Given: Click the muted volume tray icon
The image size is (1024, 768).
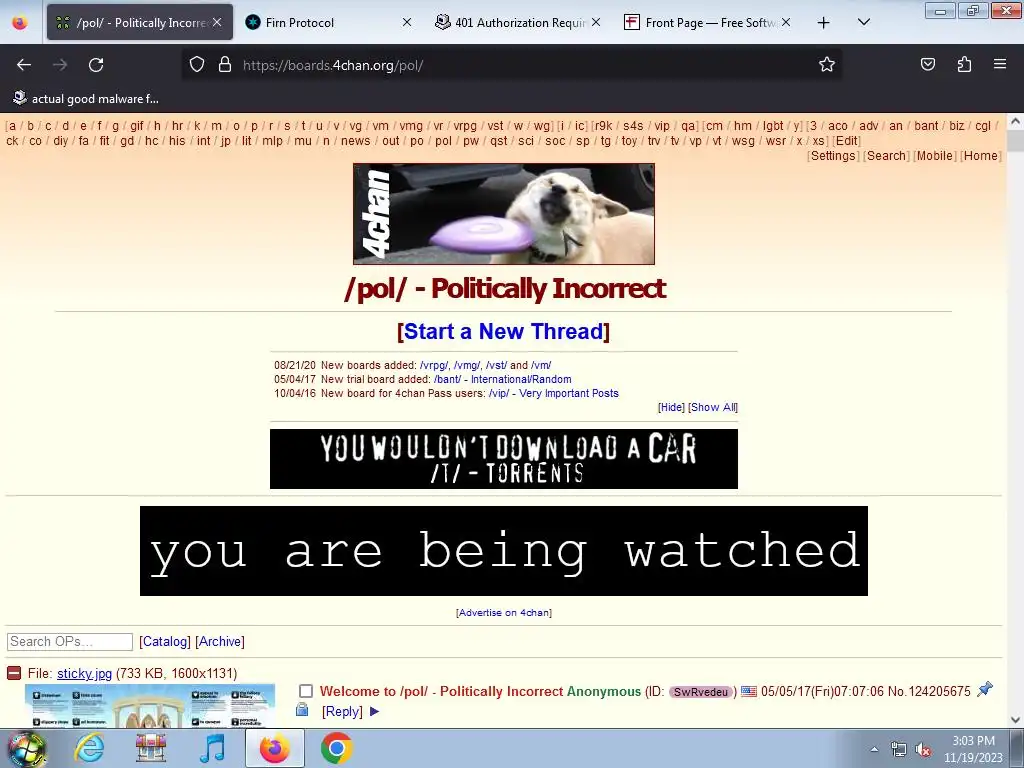Looking at the screenshot, I should [x=923, y=749].
